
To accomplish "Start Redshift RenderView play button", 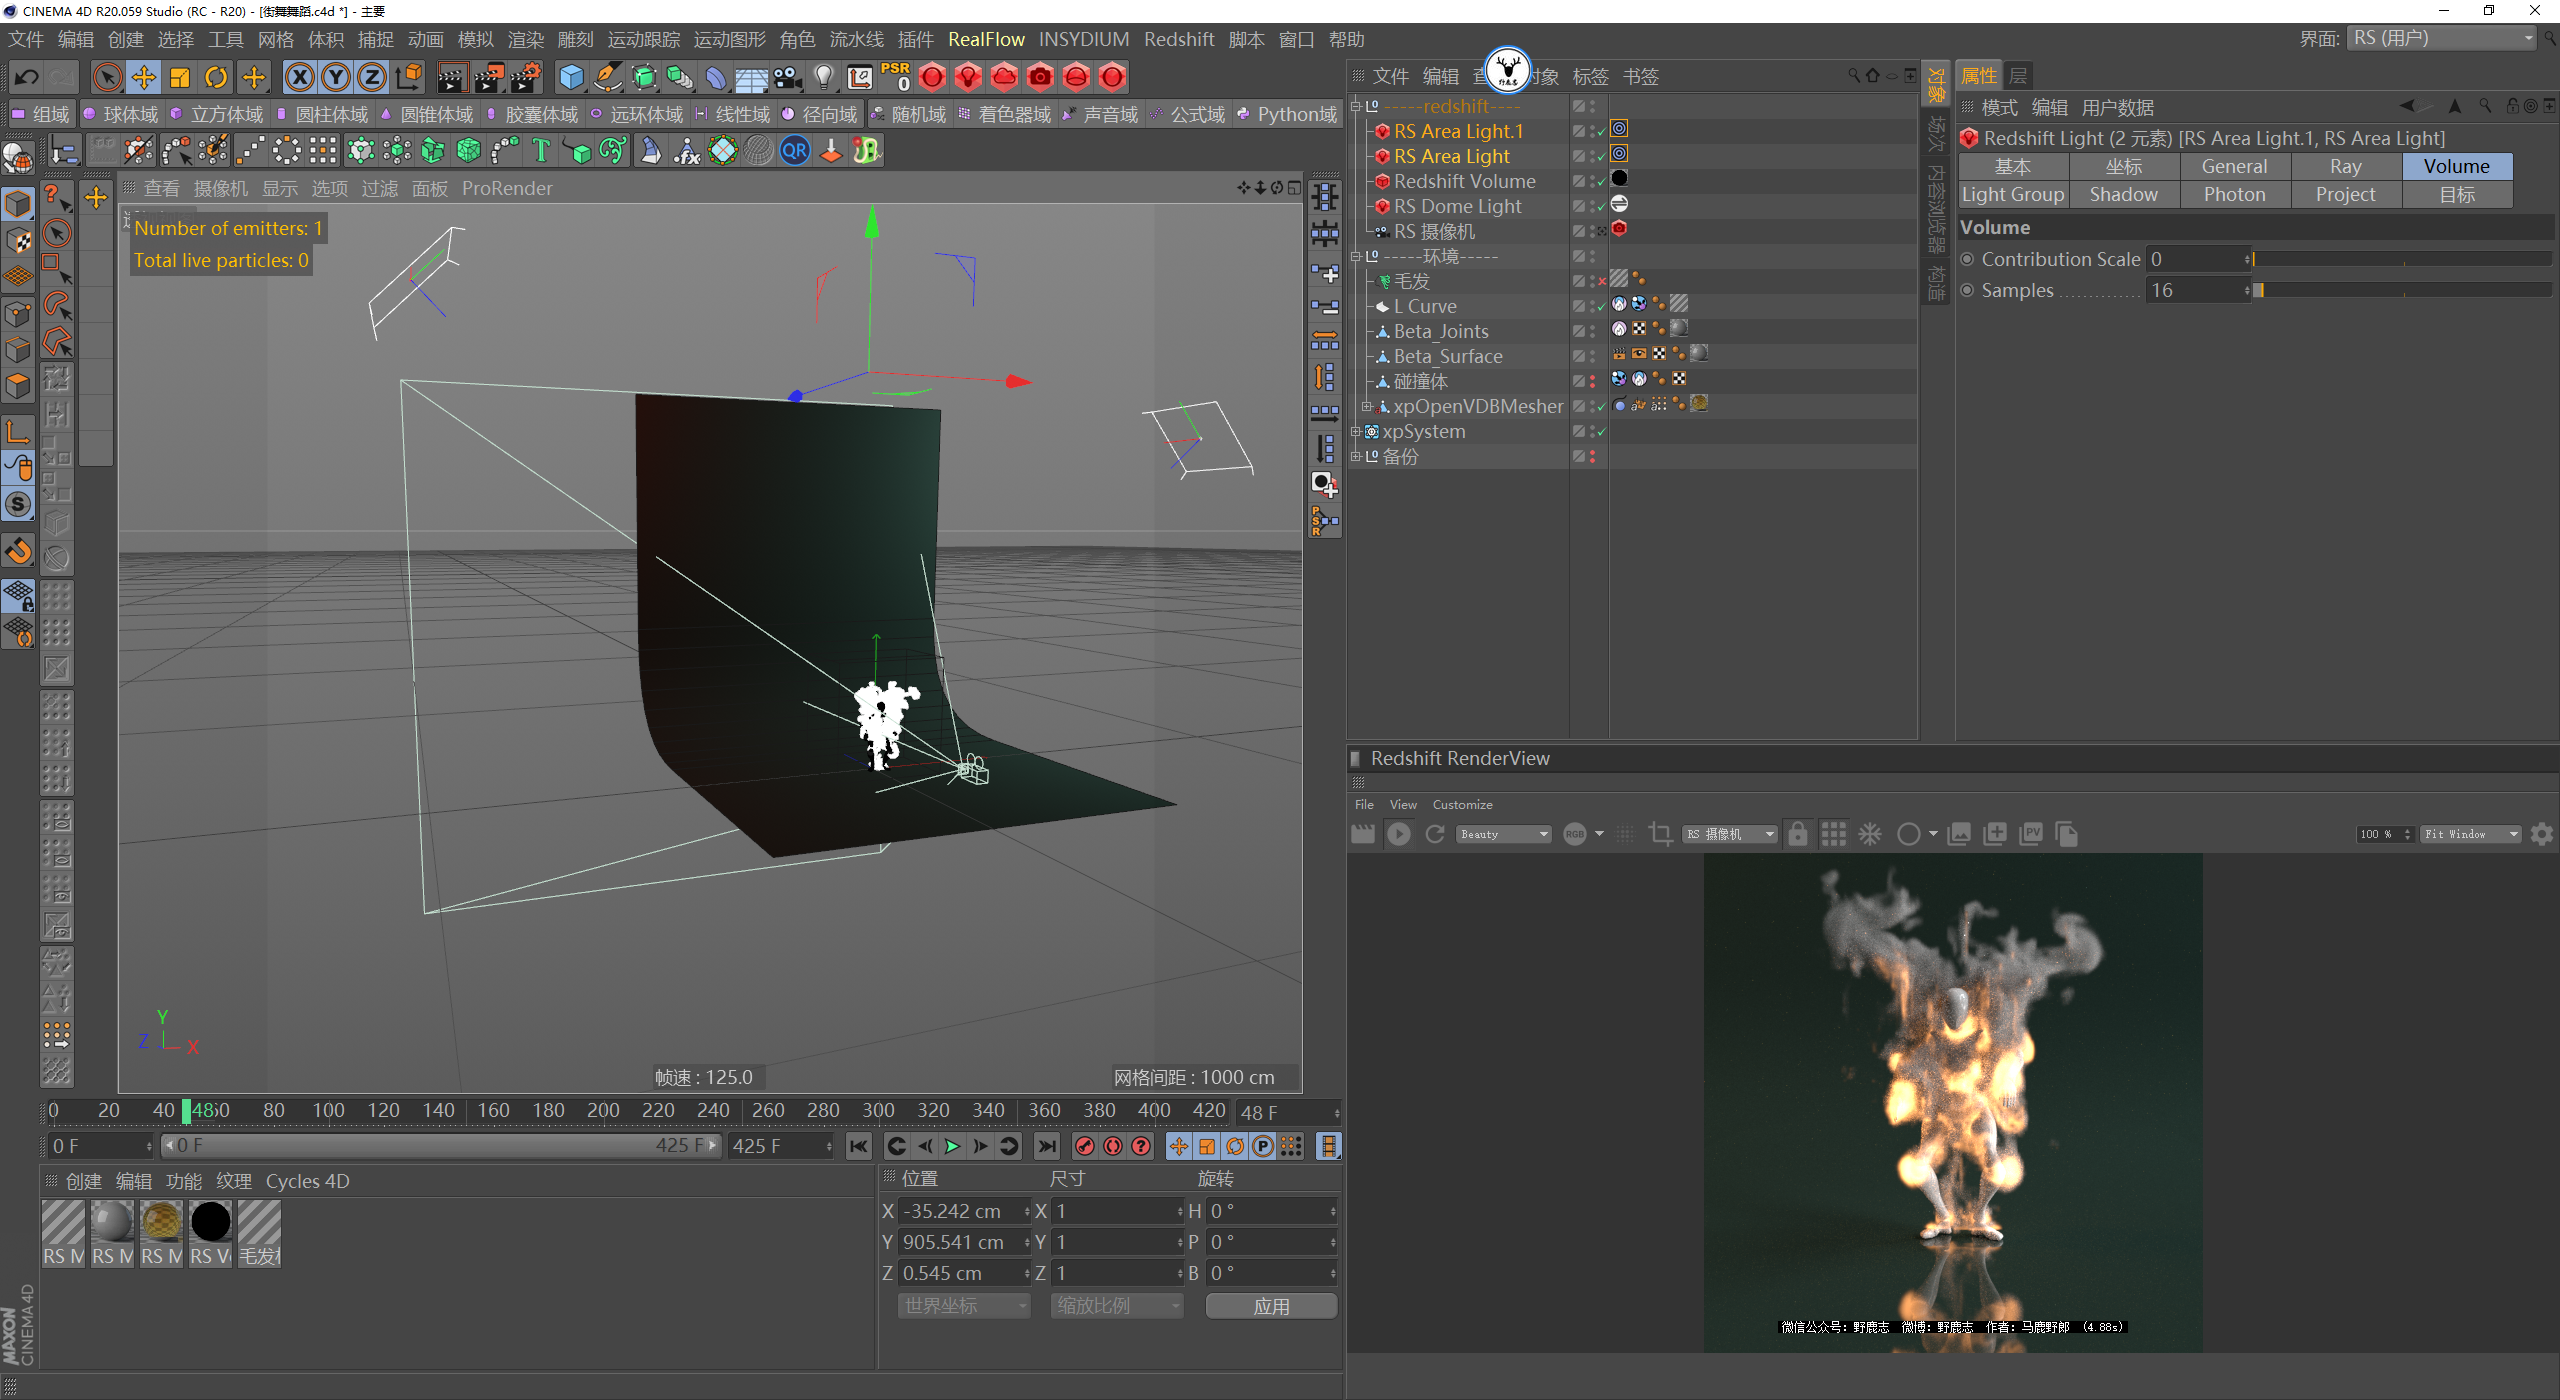I will point(1398,834).
